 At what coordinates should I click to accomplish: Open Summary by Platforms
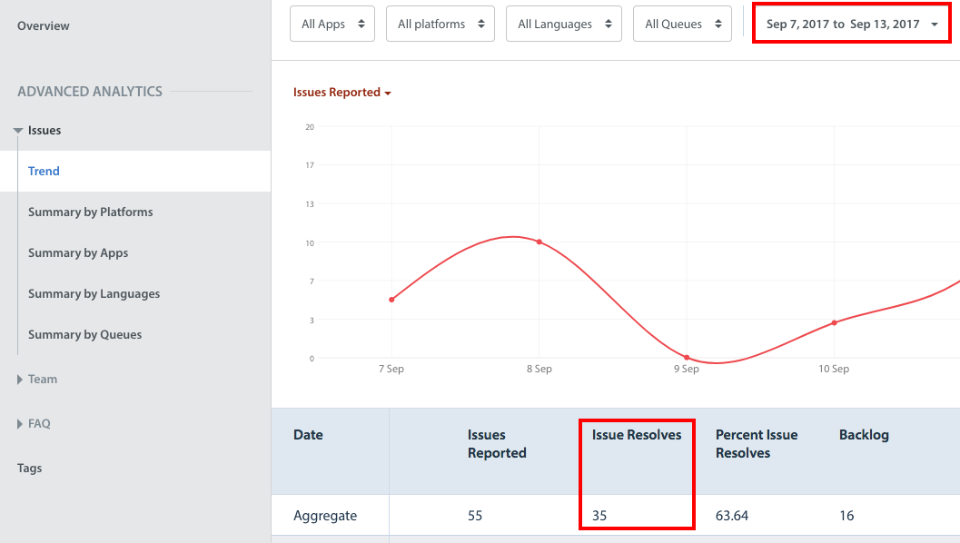click(x=91, y=212)
